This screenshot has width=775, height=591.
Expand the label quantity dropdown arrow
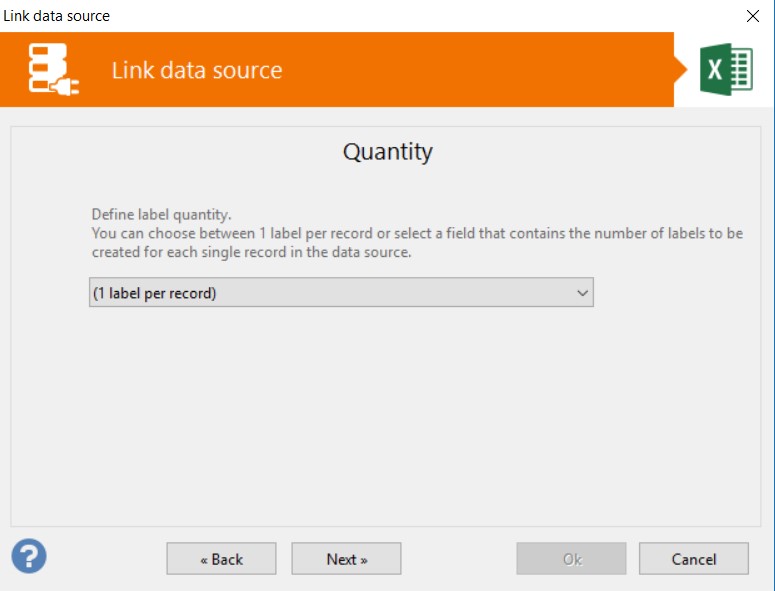point(582,293)
